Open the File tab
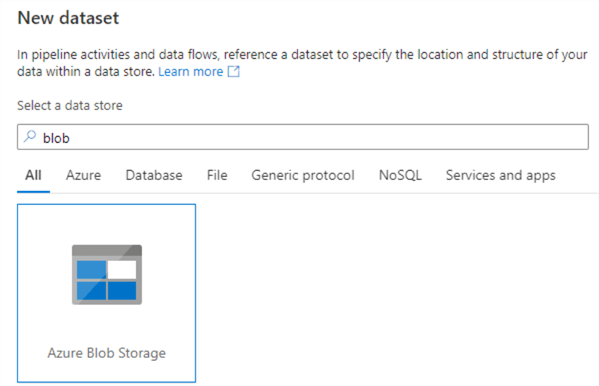The height and width of the screenshot is (386, 599). 217,175
